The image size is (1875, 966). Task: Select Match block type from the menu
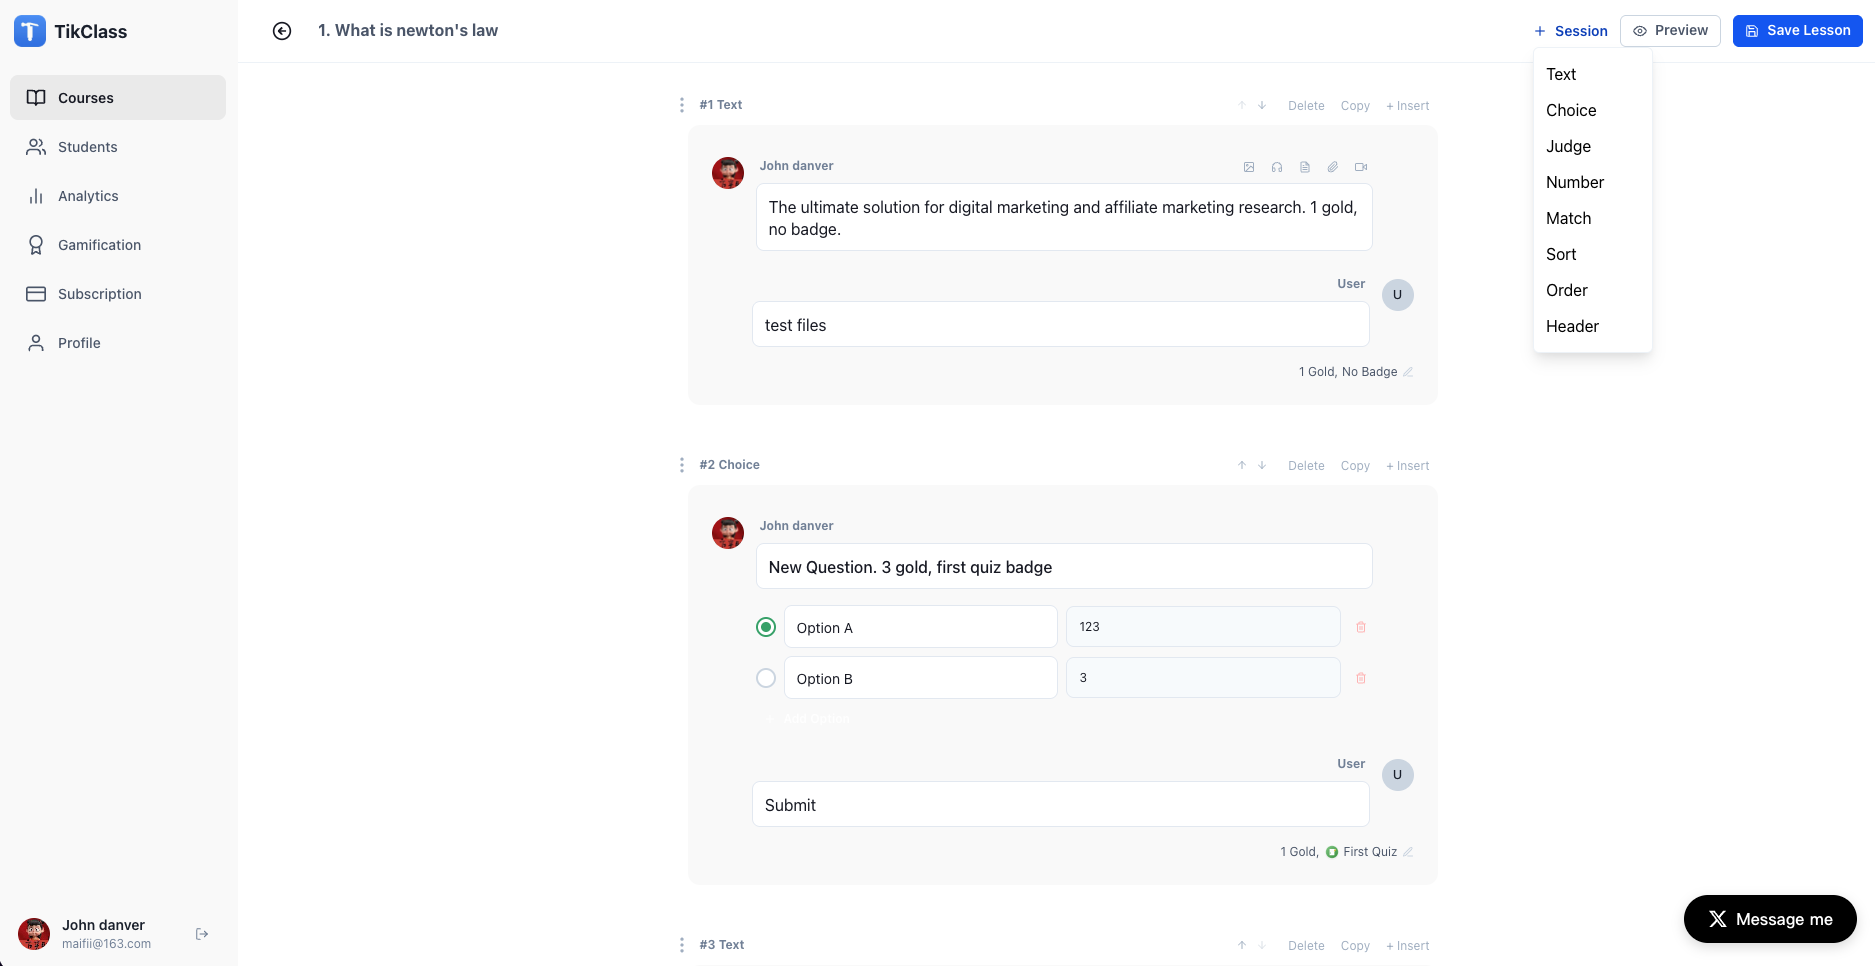(1569, 218)
